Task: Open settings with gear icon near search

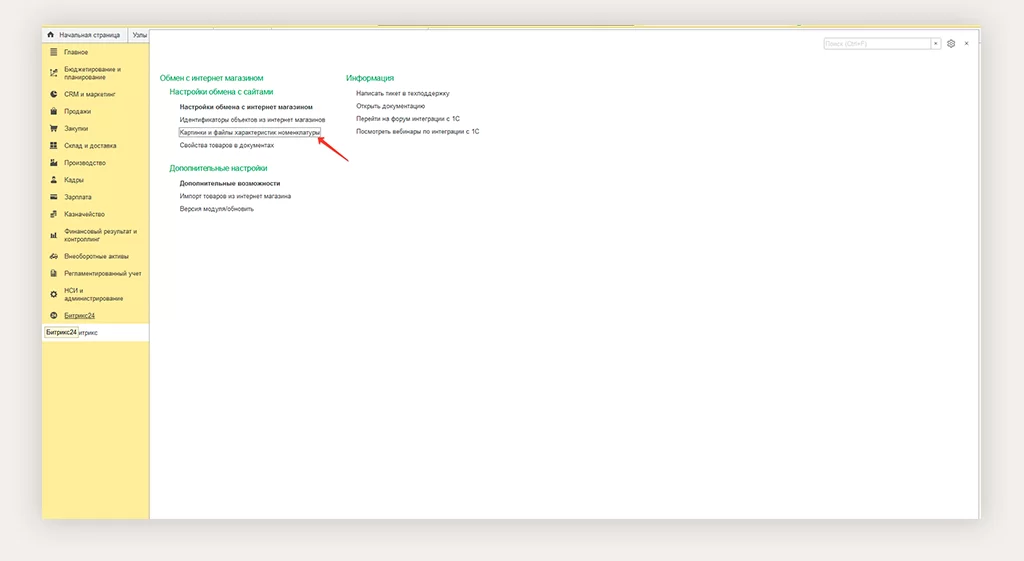Action: 951,44
